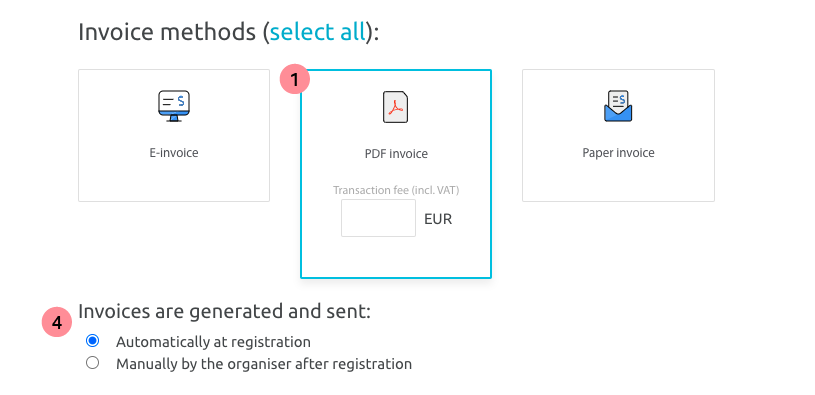Click "Invoices are generated and sent" heading
This screenshot has height=395, width=815.
[x=225, y=311]
